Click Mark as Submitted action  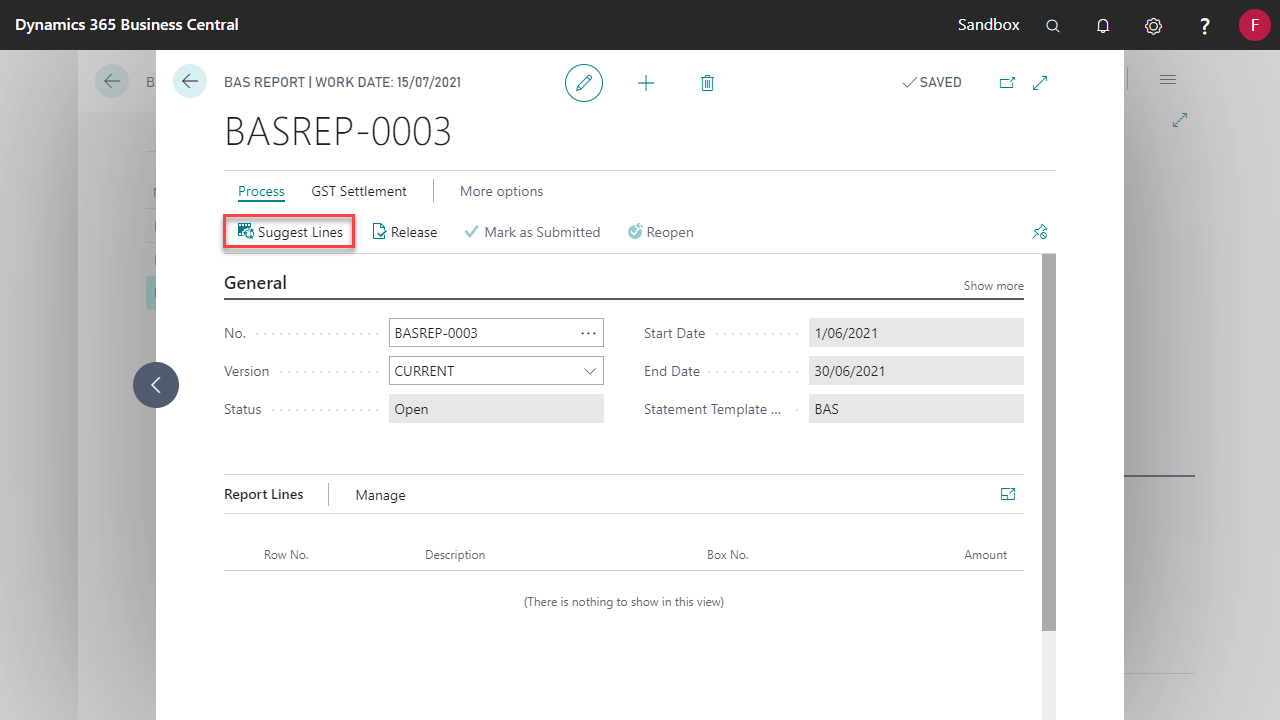pyautogui.click(x=533, y=232)
